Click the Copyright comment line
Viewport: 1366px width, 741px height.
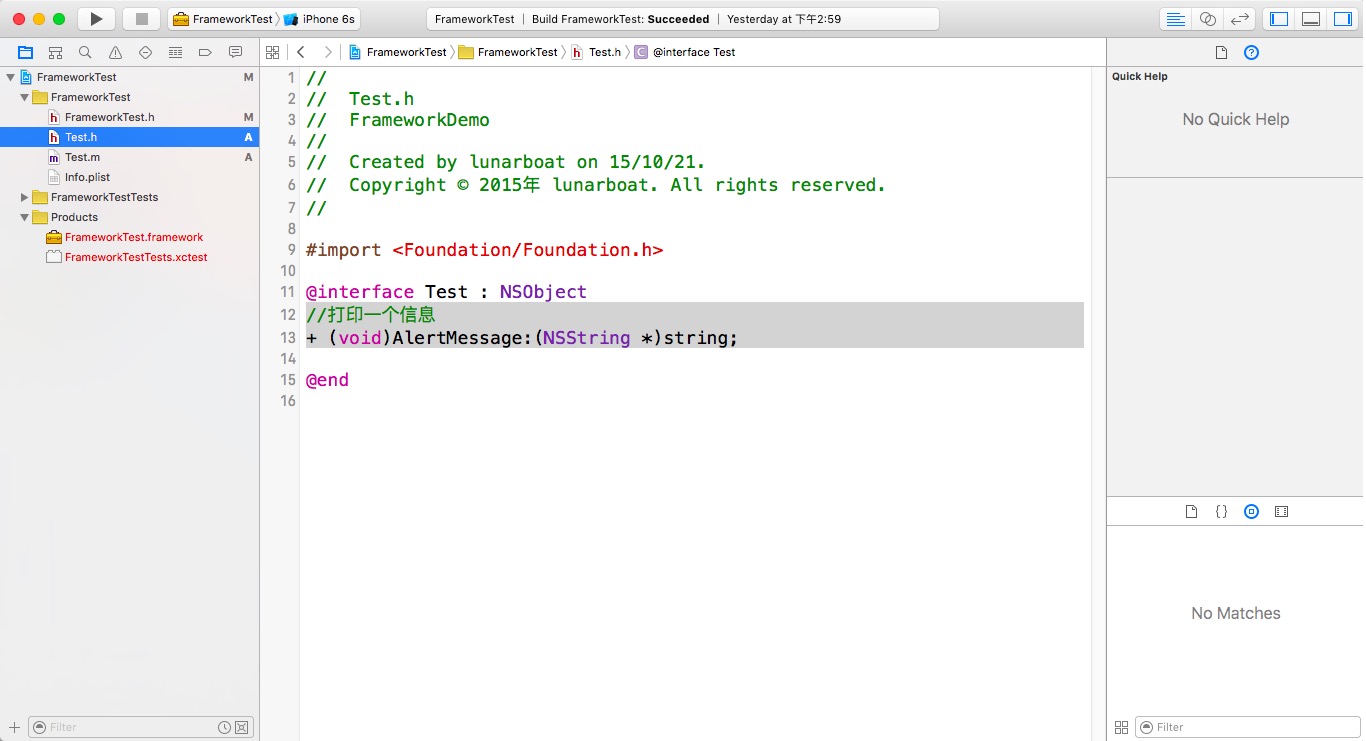[596, 185]
